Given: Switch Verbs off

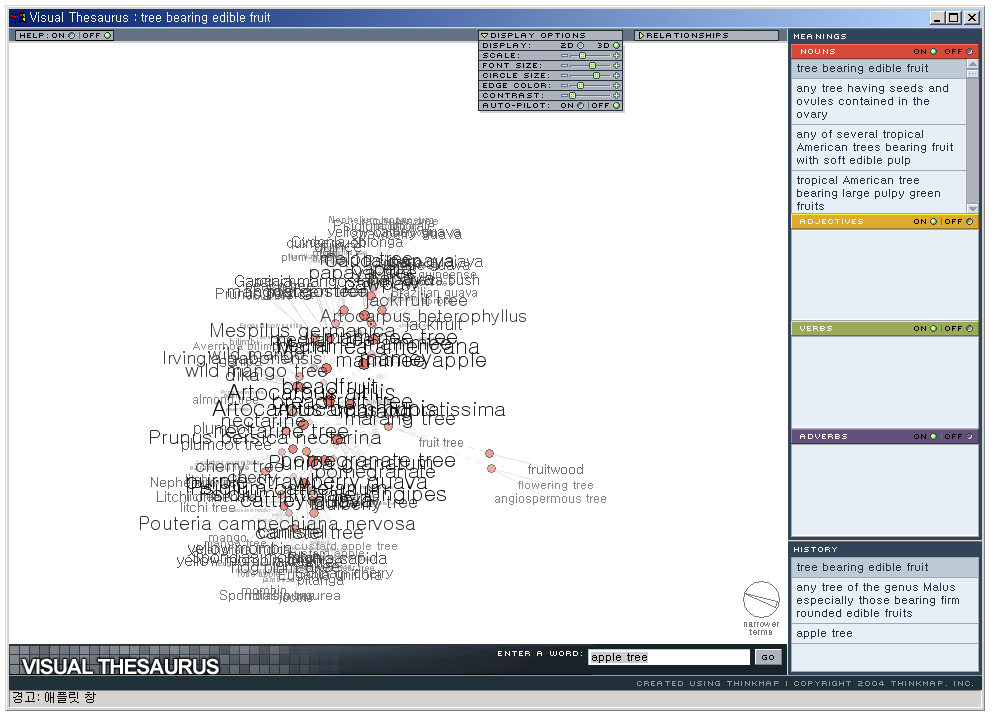Looking at the screenshot, I should click(969, 329).
